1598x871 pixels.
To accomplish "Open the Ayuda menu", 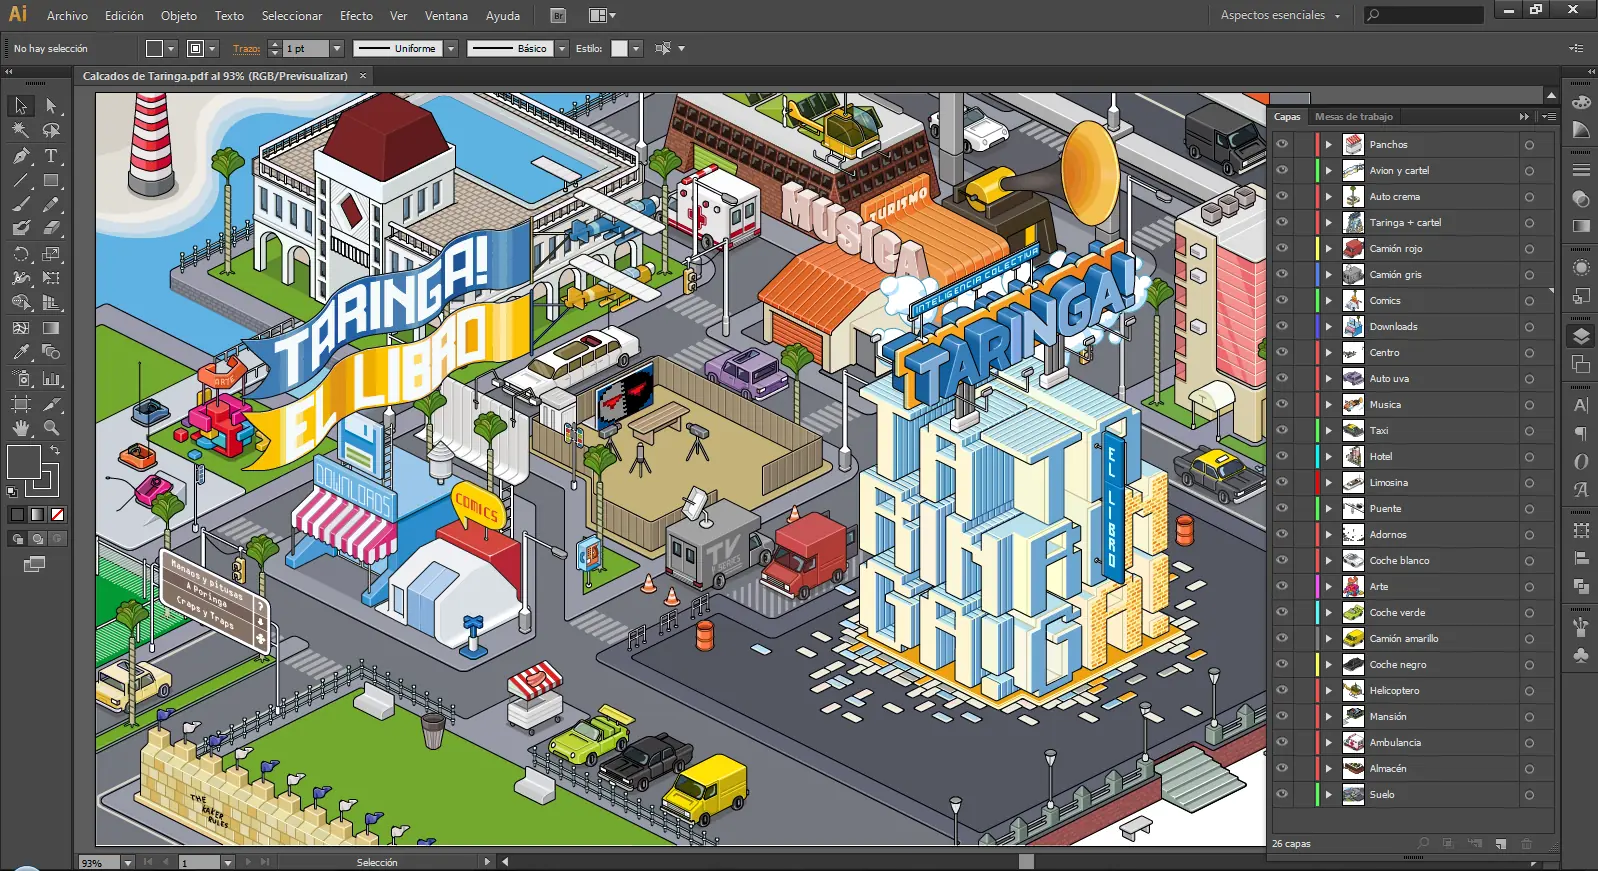I will click(x=503, y=16).
